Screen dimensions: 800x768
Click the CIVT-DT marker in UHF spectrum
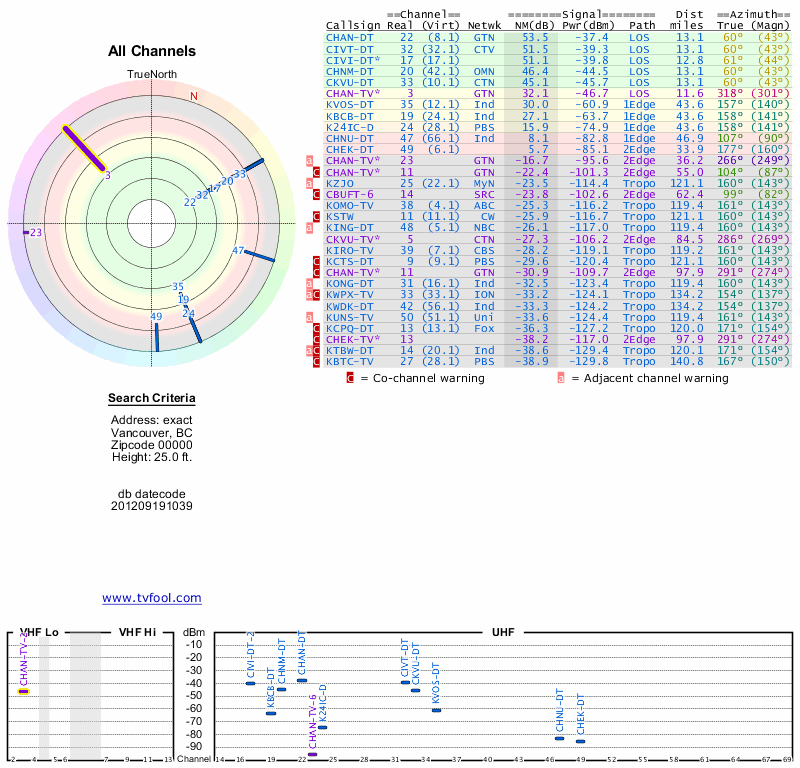[x=405, y=682]
